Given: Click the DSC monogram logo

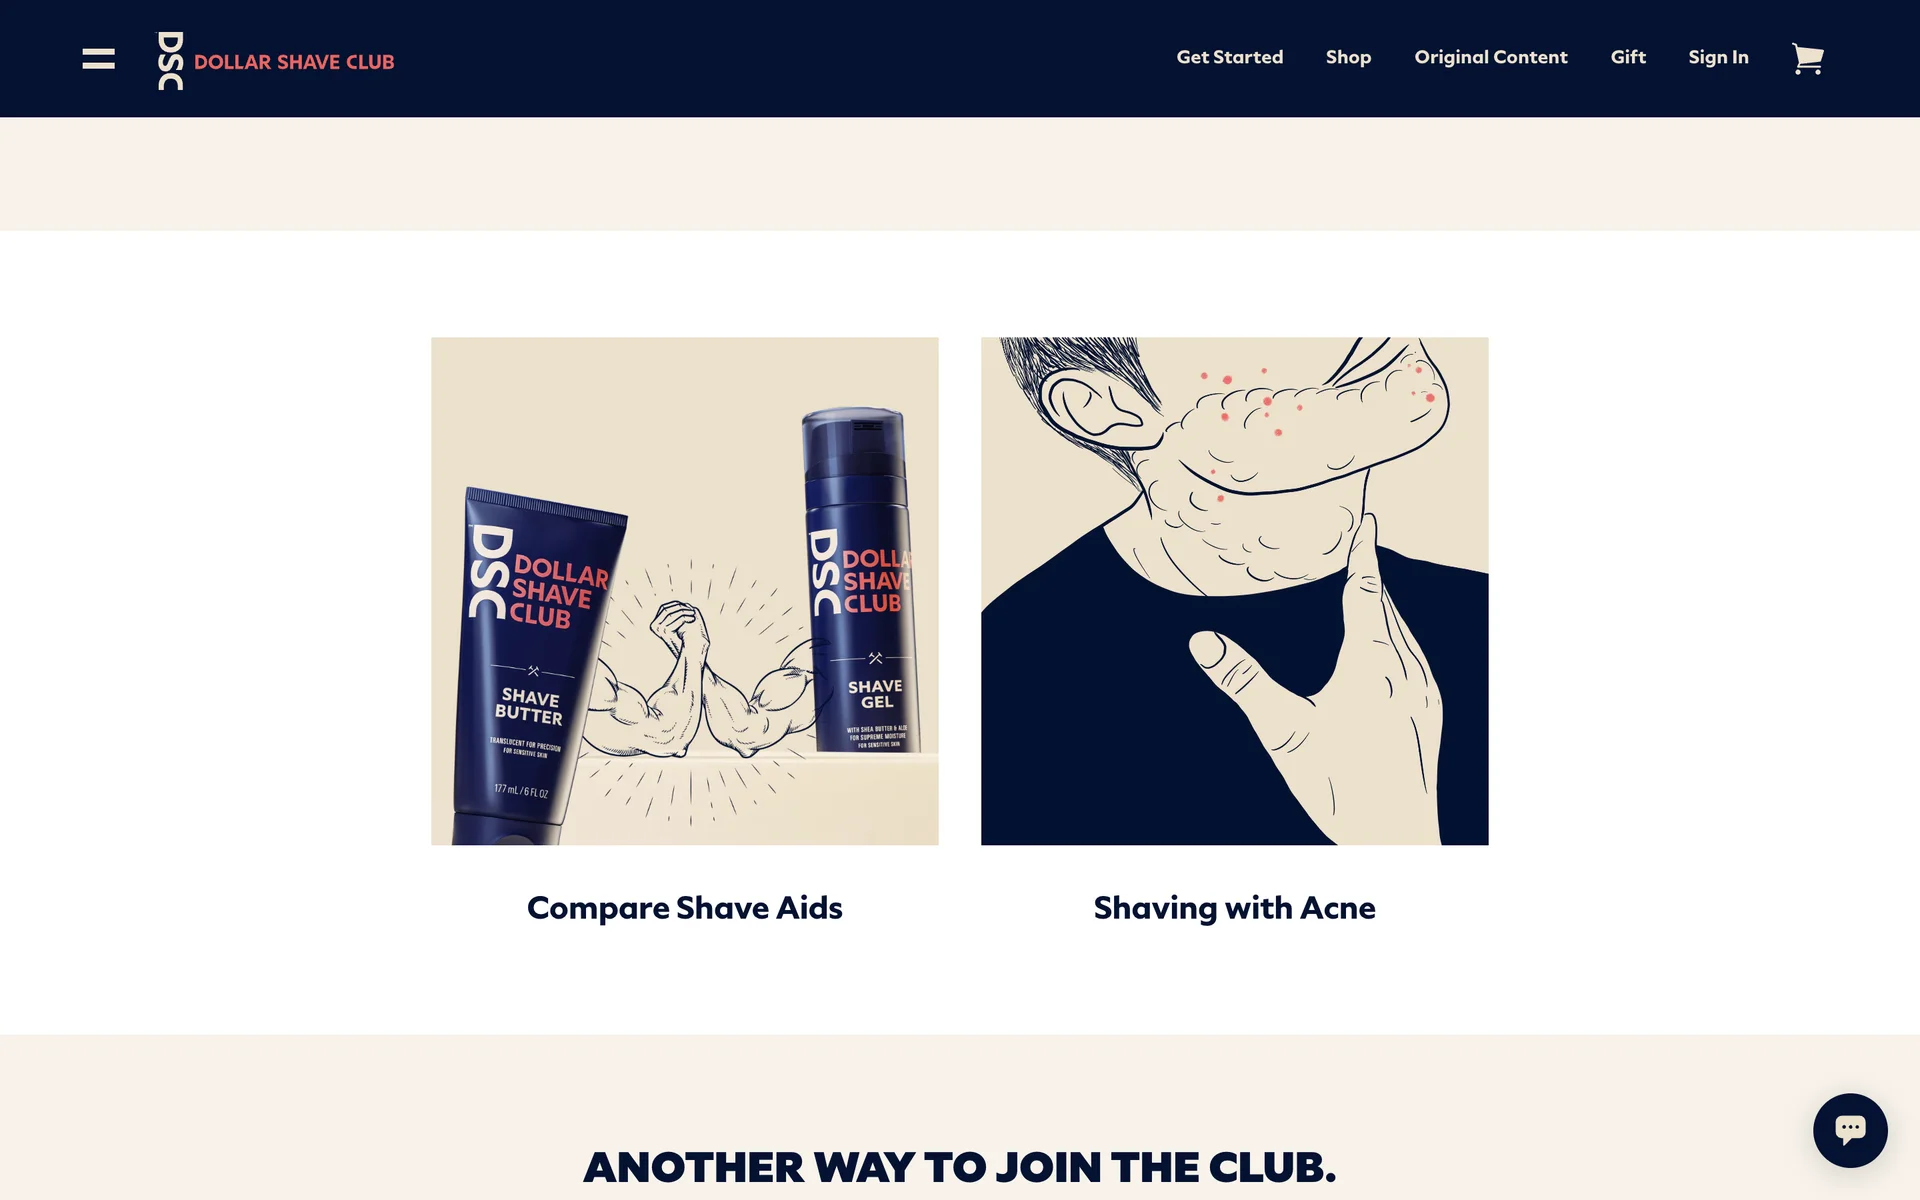Looking at the screenshot, I should point(171,61).
